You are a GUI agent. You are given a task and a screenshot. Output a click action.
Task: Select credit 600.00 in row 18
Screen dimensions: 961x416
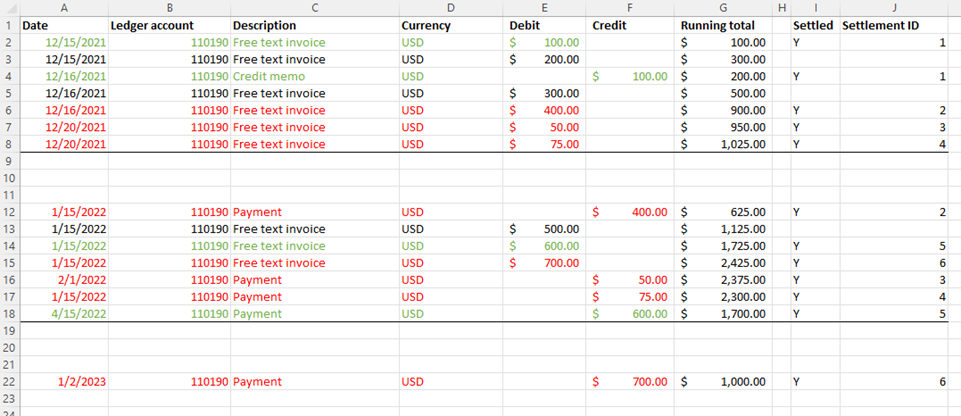pyautogui.click(x=630, y=314)
